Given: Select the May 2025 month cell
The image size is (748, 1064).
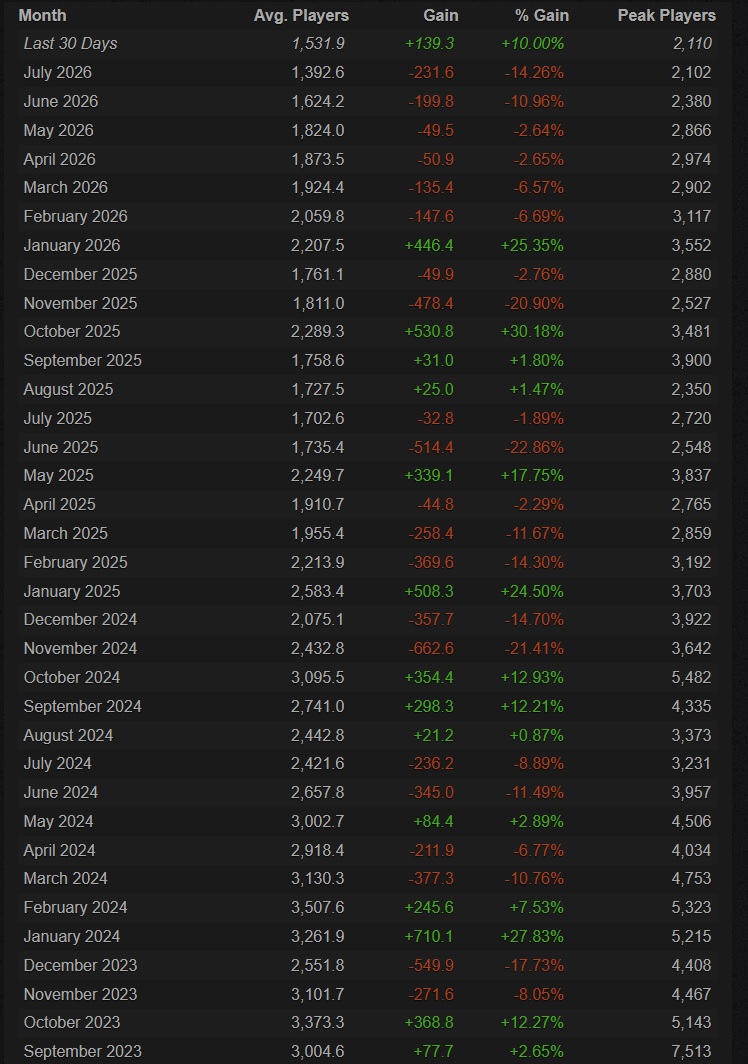Looking at the screenshot, I should coord(58,476).
